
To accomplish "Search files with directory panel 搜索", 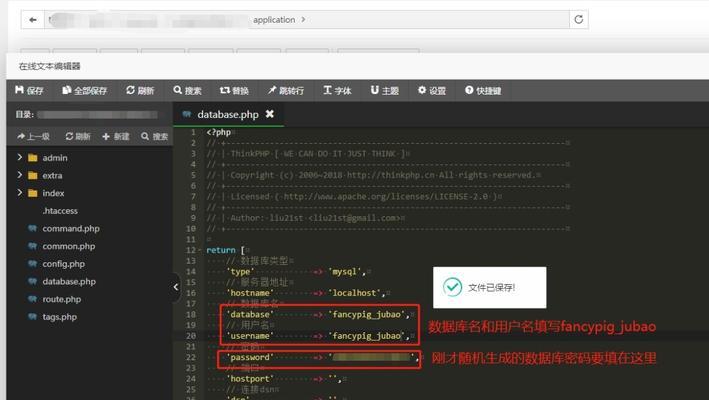I will click(155, 136).
